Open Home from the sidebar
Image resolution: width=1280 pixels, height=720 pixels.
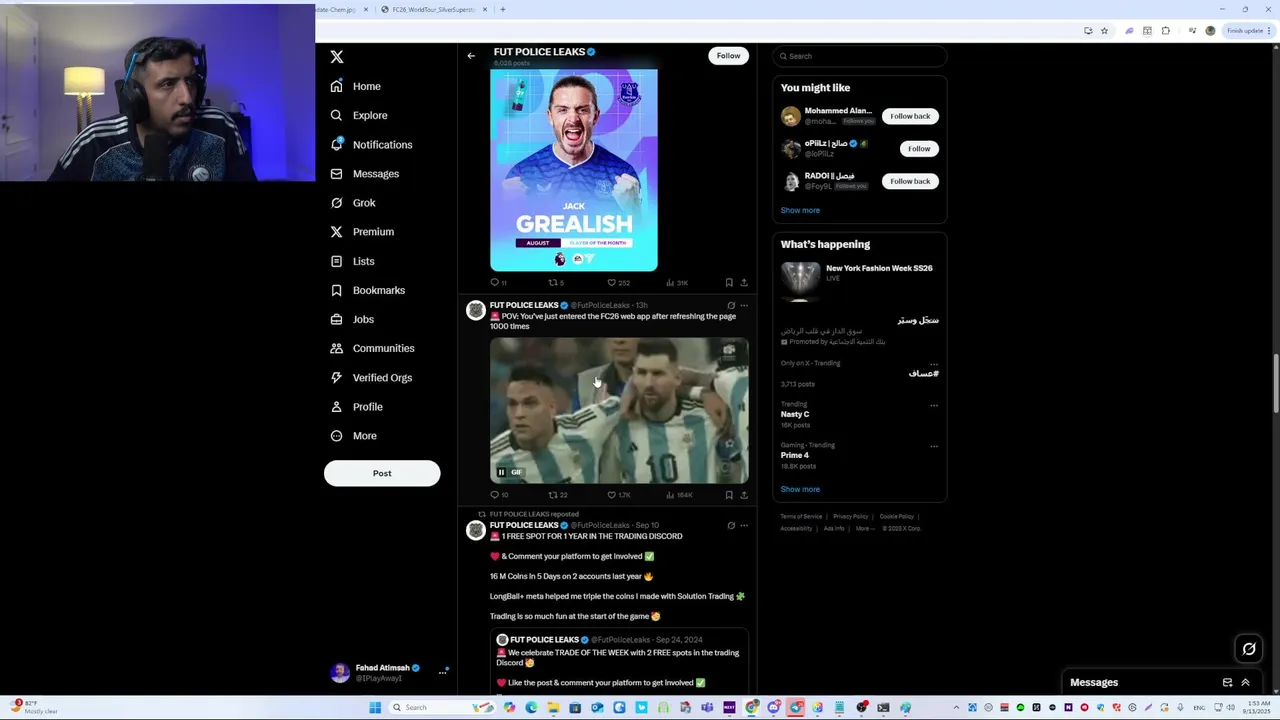coord(357,86)
